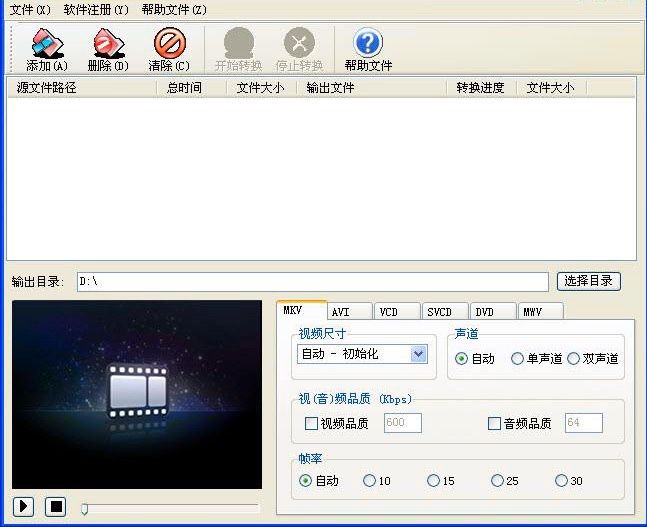Click the video quality 600 field
Screen dimensions: 647x527
[403, 423]
